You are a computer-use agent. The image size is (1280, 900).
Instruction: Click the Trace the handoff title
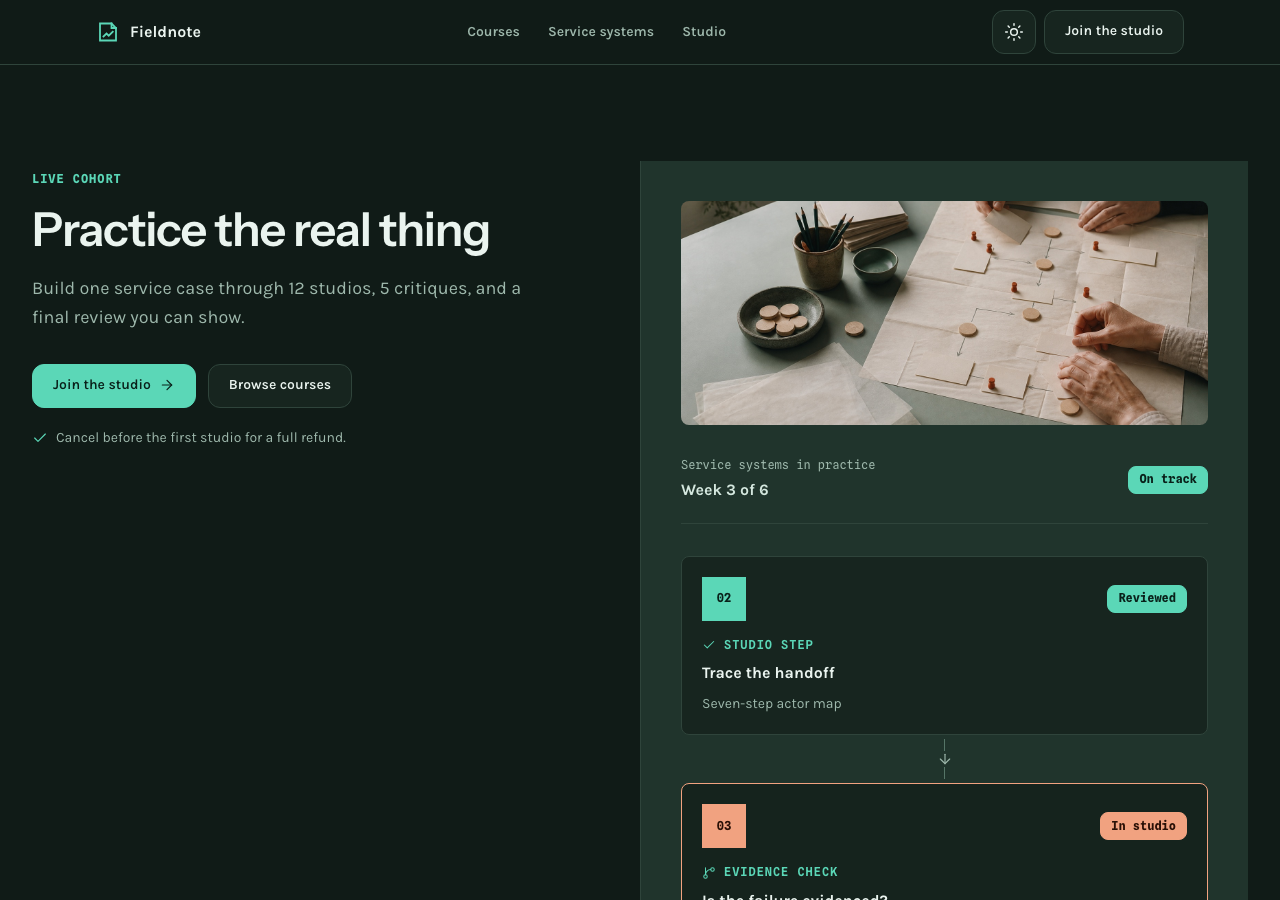[x=768, y=673]
